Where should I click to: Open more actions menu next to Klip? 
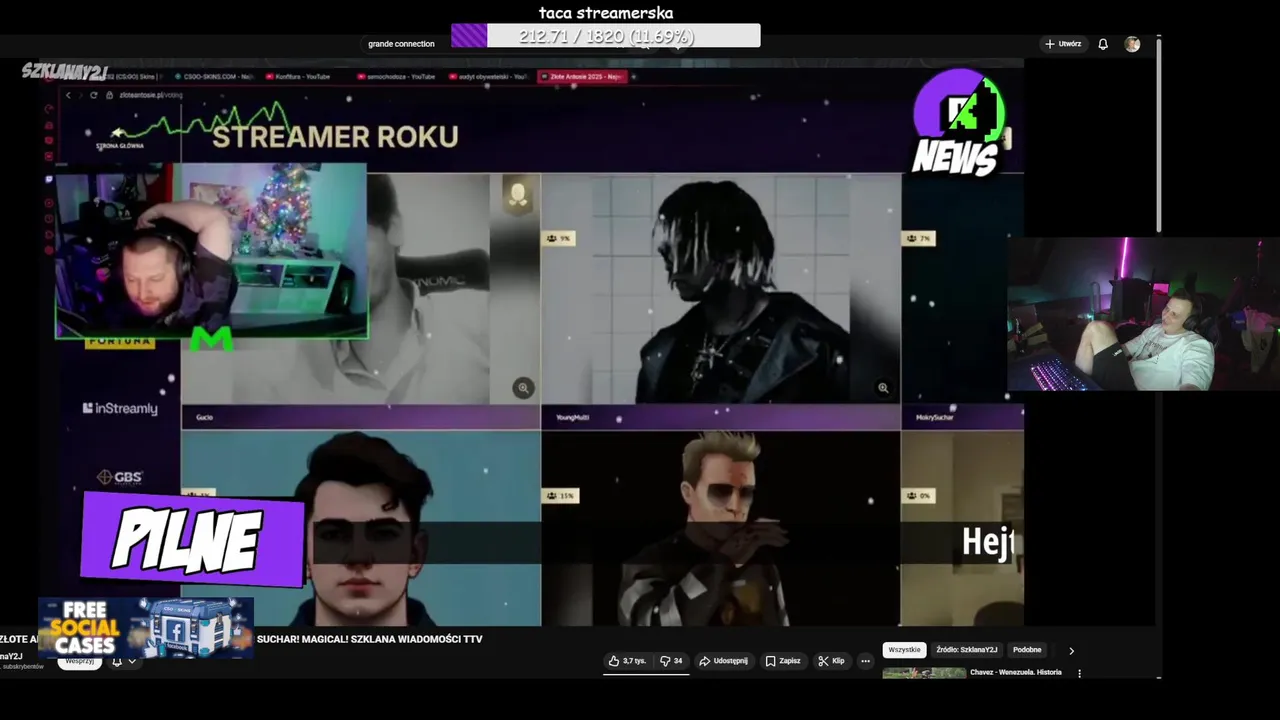click(x=865, y=661)
